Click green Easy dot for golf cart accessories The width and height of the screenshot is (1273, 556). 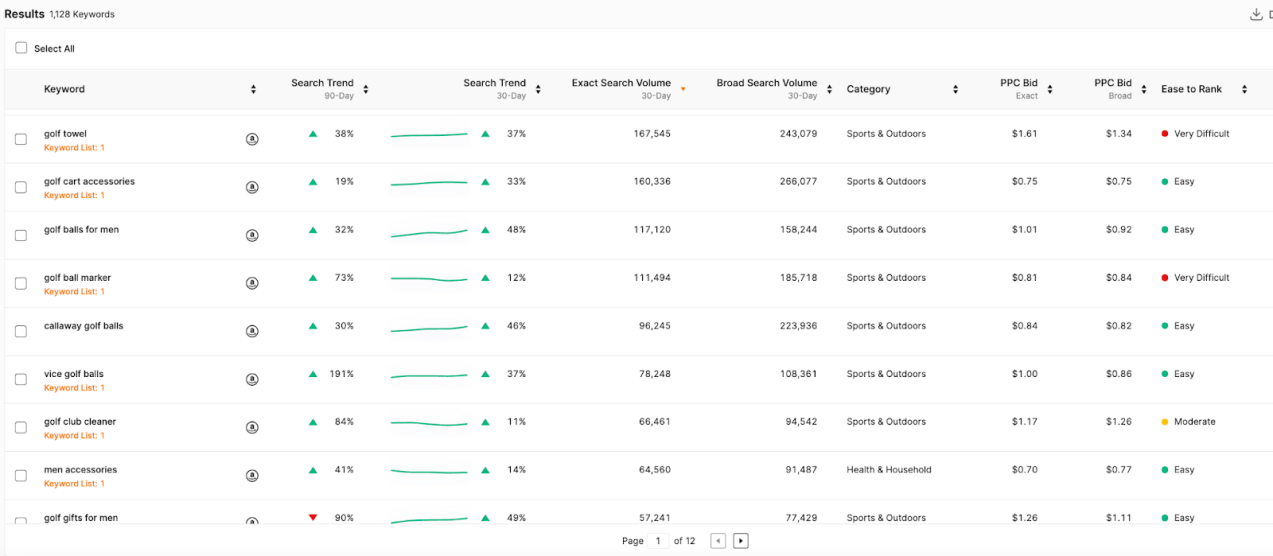(x=1165, y=182)
